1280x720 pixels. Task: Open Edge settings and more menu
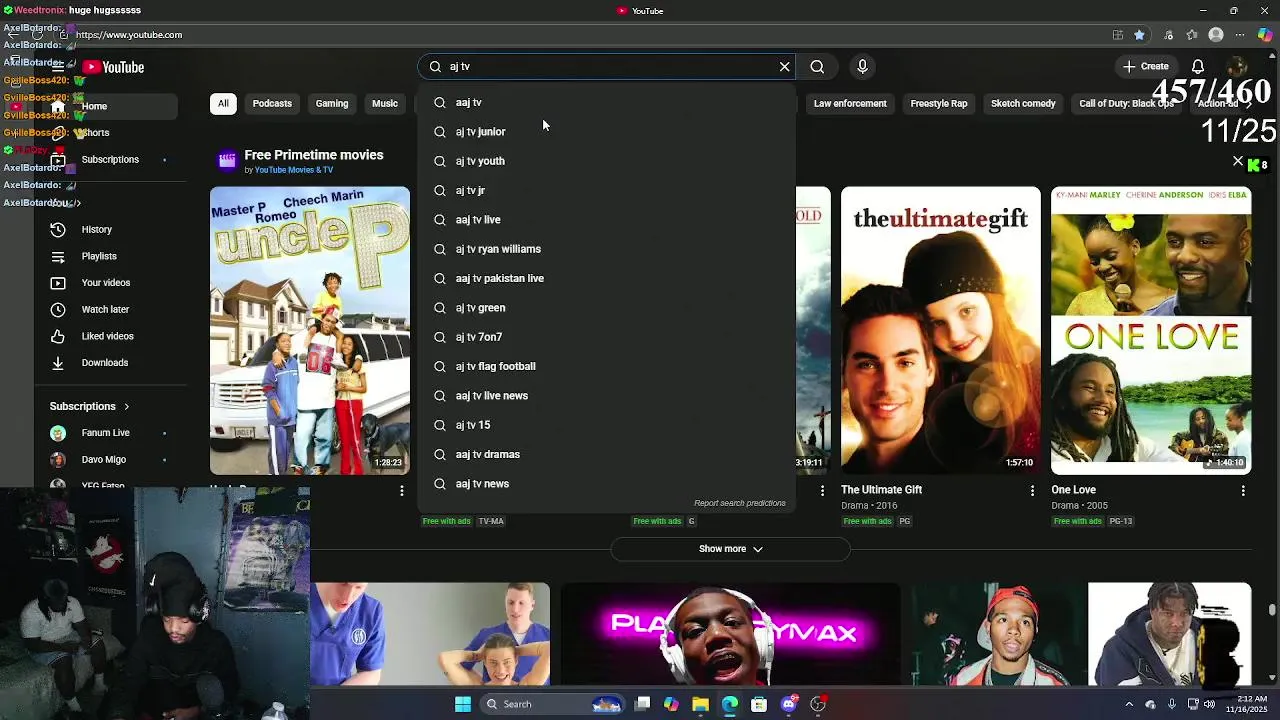click(x=1240, y=35)
